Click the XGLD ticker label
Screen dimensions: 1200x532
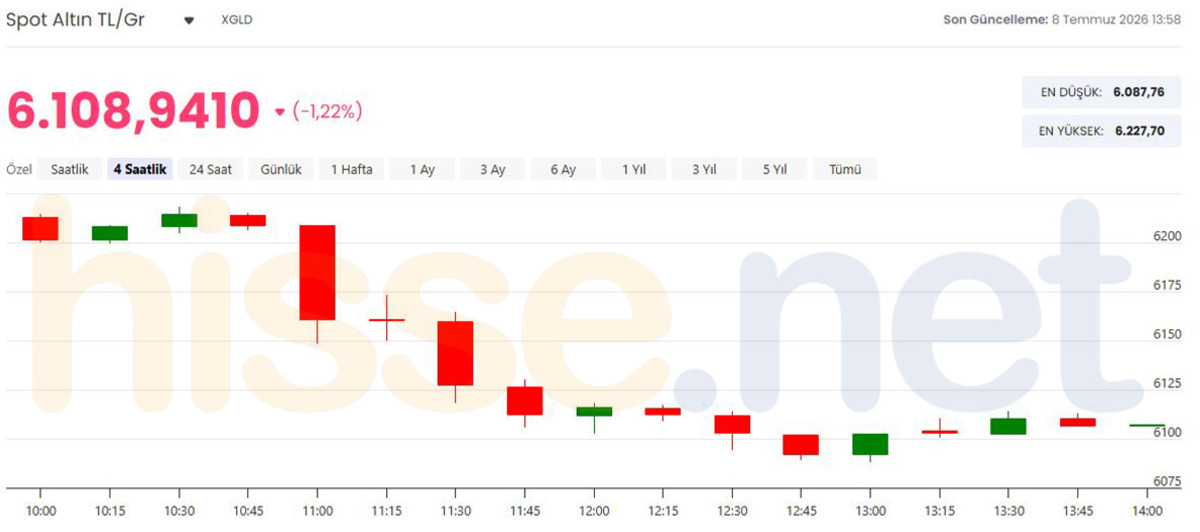[237, 21]
